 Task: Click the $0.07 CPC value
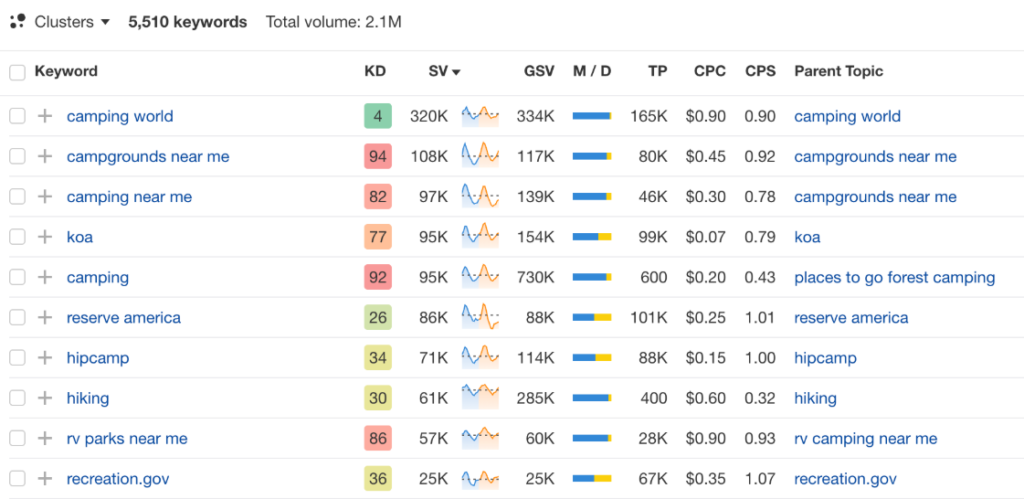705,237
